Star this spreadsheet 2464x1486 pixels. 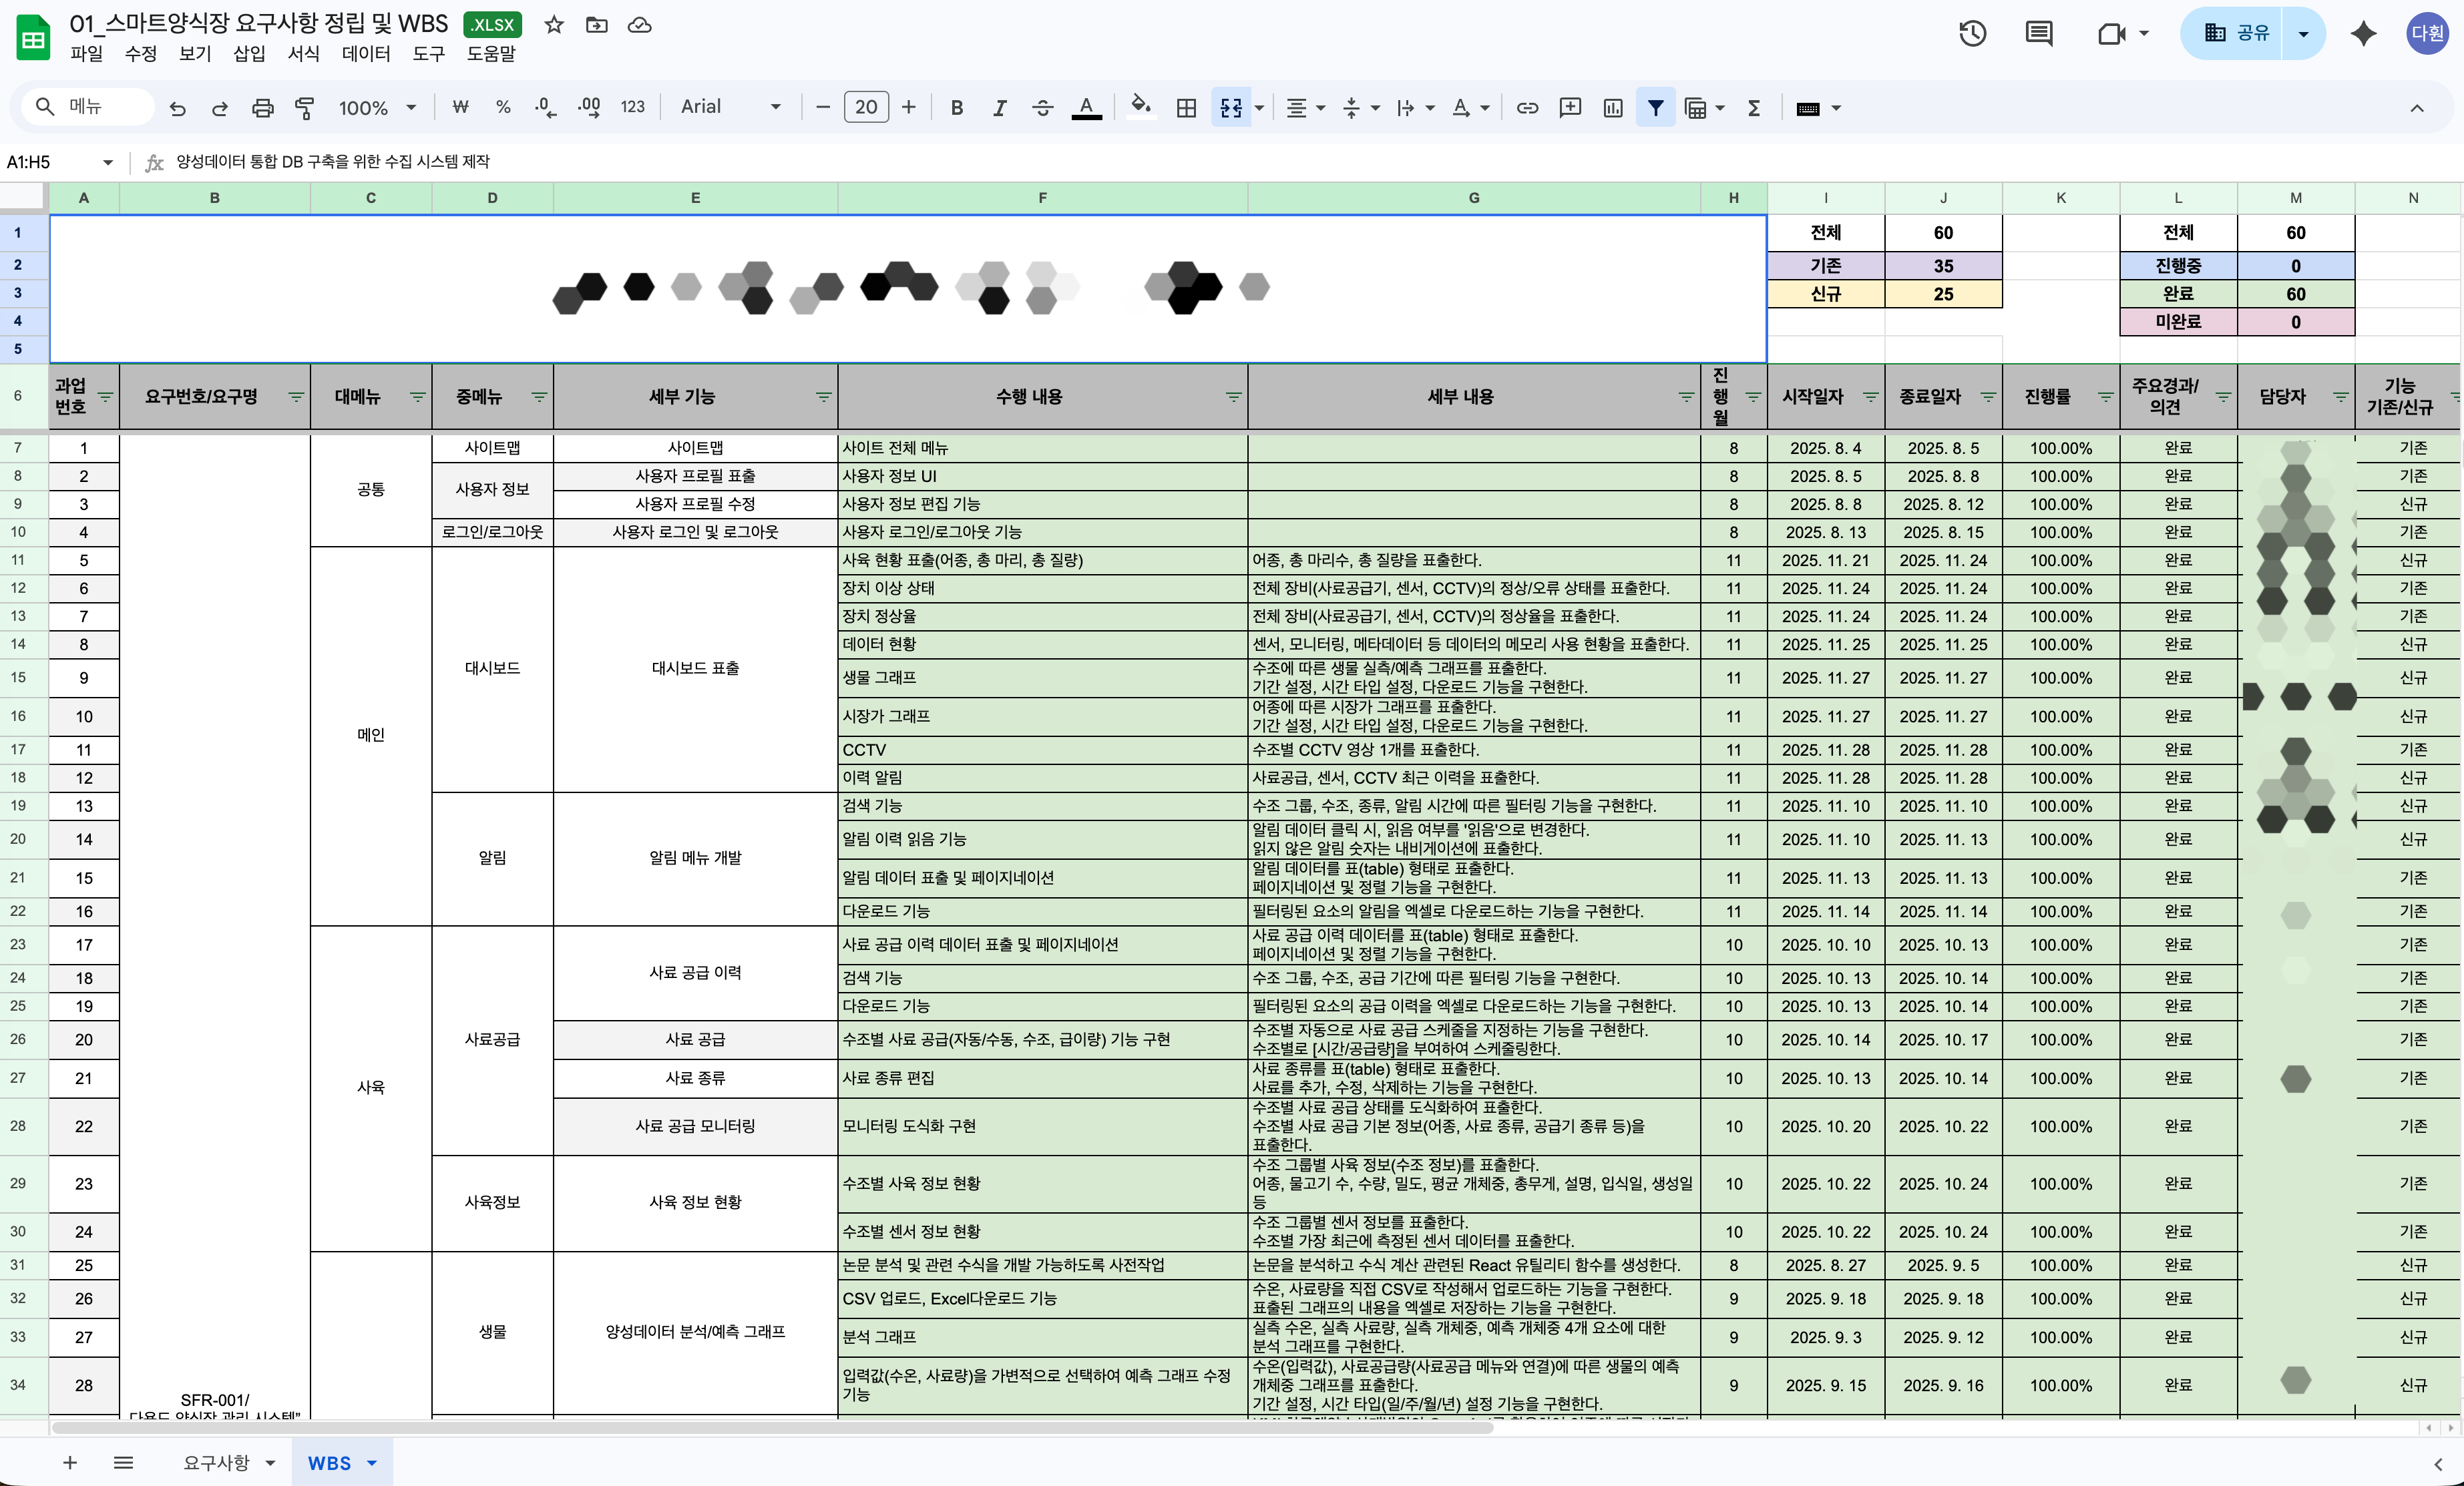coord(554,26)
